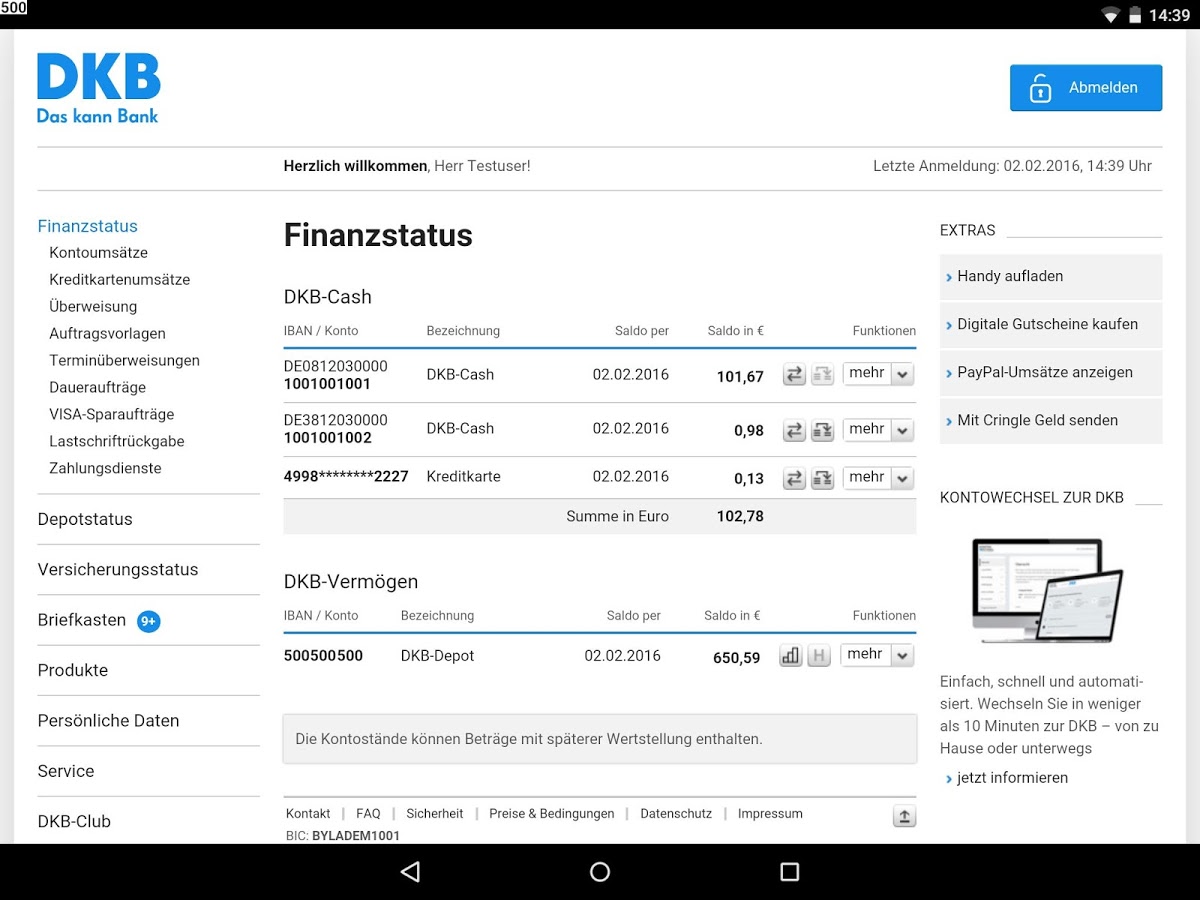Image resolution: width=1200 pixels, height=900 pixels.
Task: Click the FAQ footer link
Action: 368,814
